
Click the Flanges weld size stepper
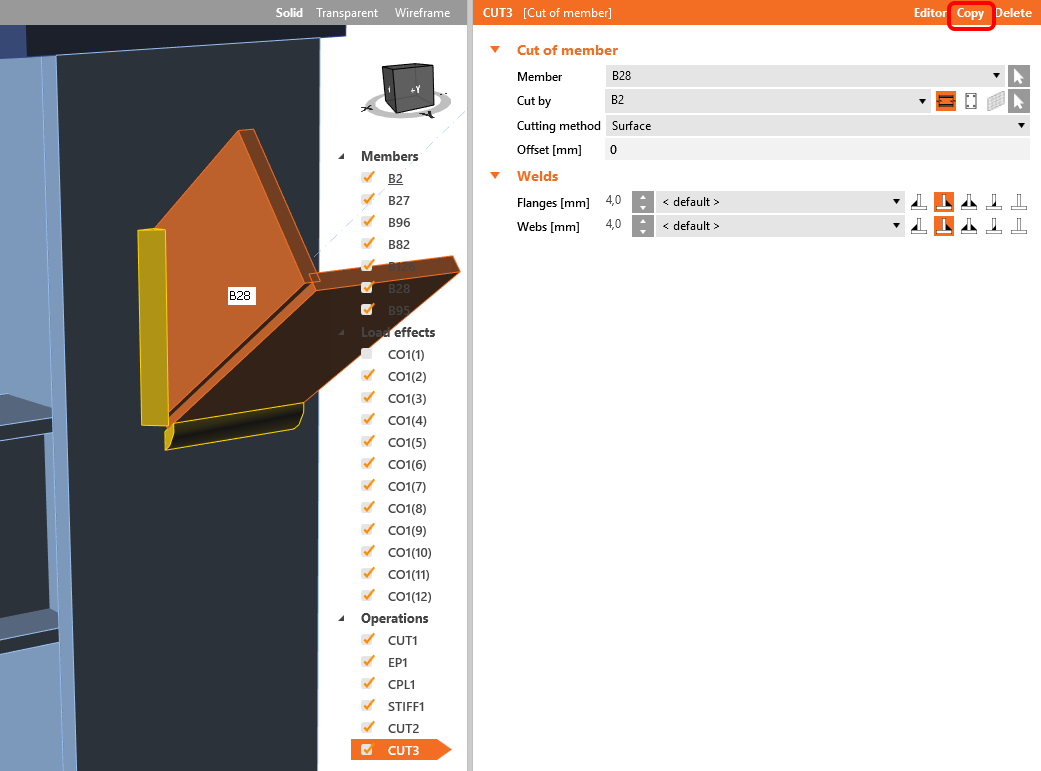click(x=642, y=202)
